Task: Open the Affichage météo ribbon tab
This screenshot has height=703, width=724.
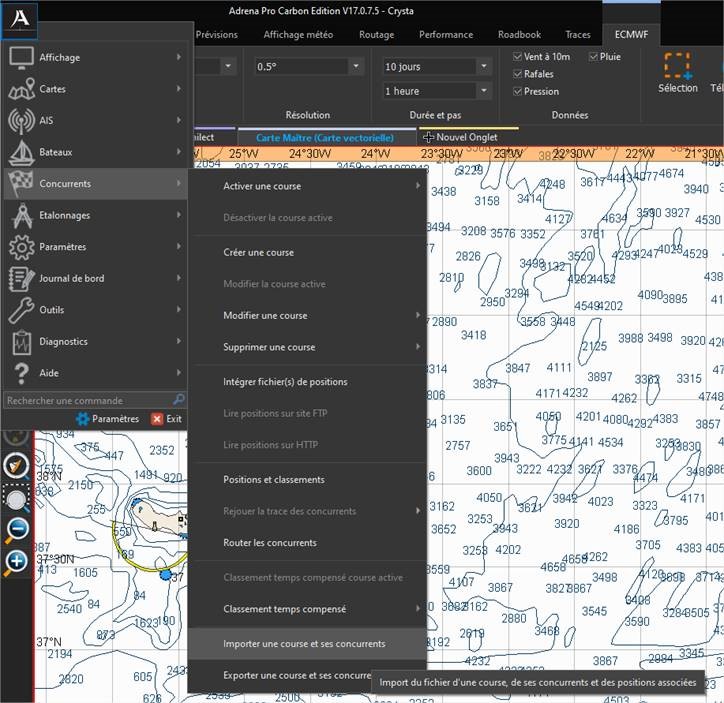Action: [x=298, y=35]
